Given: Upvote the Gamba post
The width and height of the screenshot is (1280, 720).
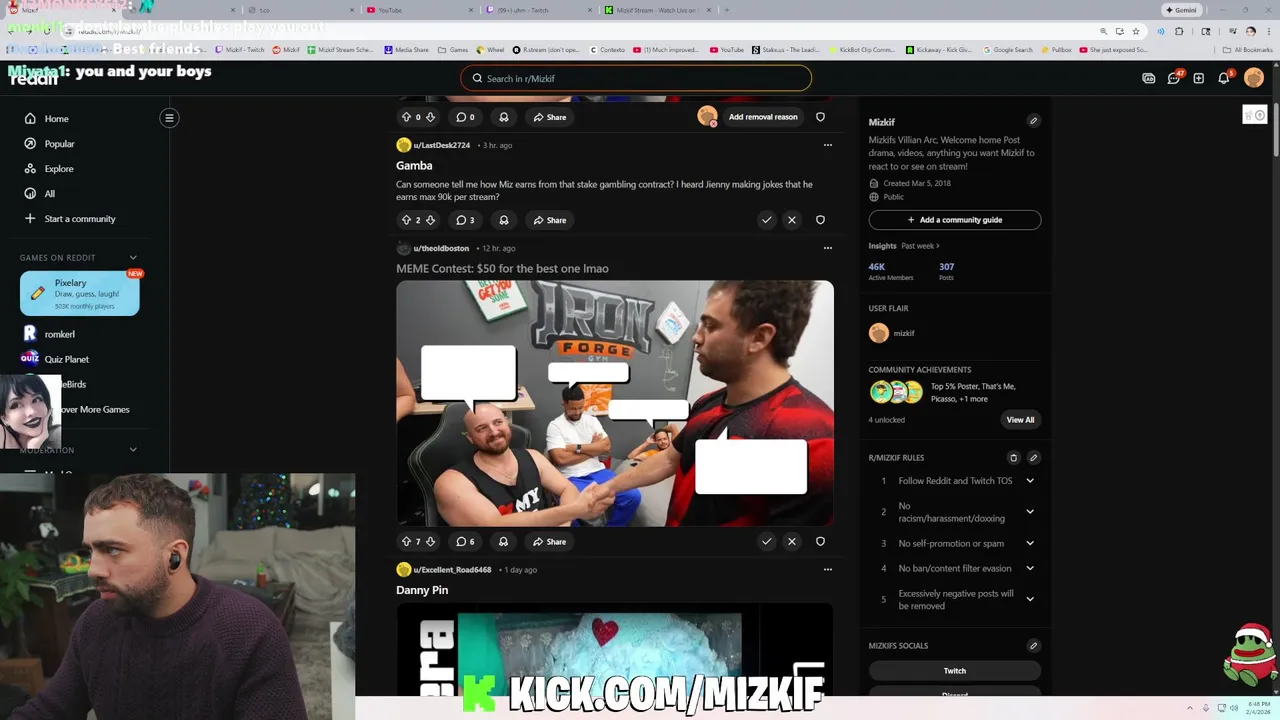Looking at the screenshot, I should pos(406,220).
